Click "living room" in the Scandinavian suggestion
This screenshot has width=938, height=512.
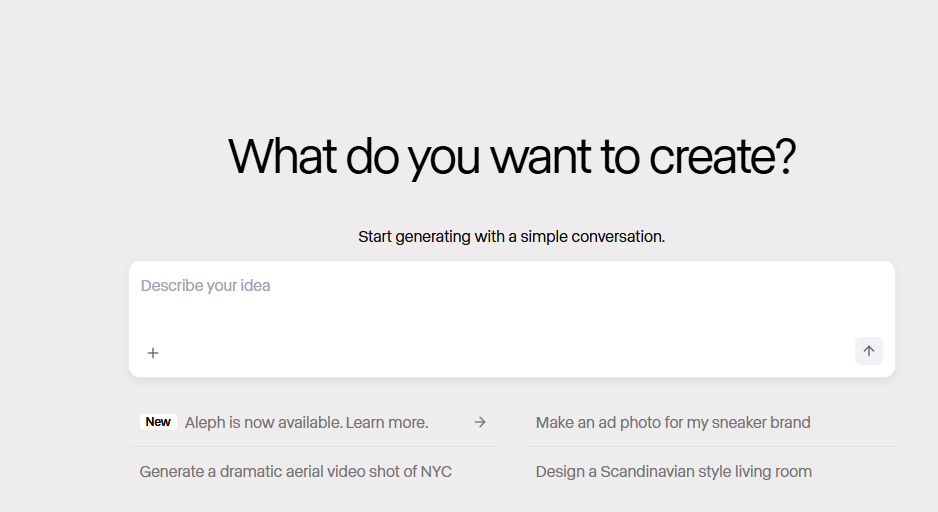[x=773, y=471]
